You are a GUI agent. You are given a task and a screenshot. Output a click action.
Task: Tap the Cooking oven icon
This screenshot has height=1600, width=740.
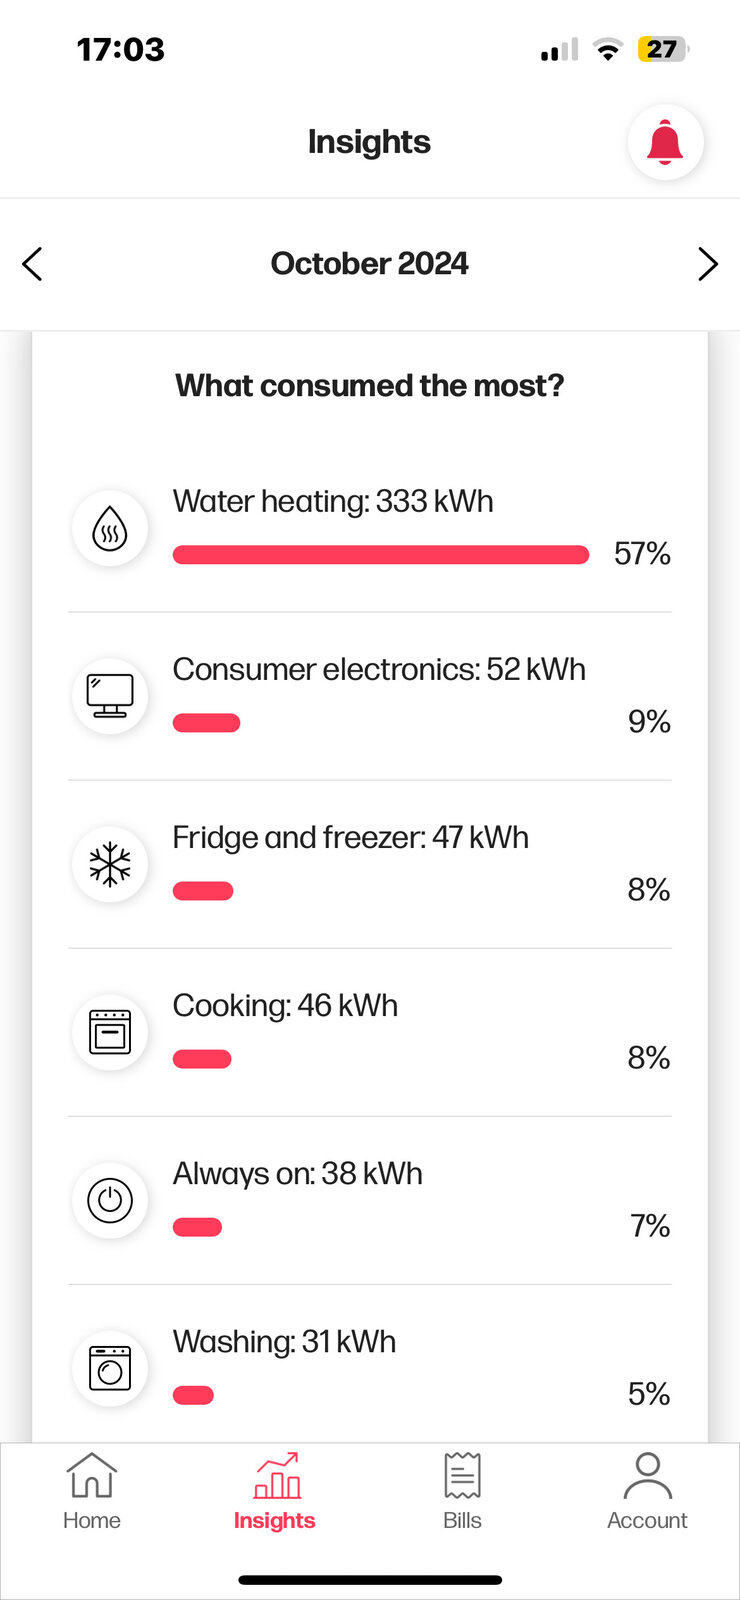pos(110,1032)
